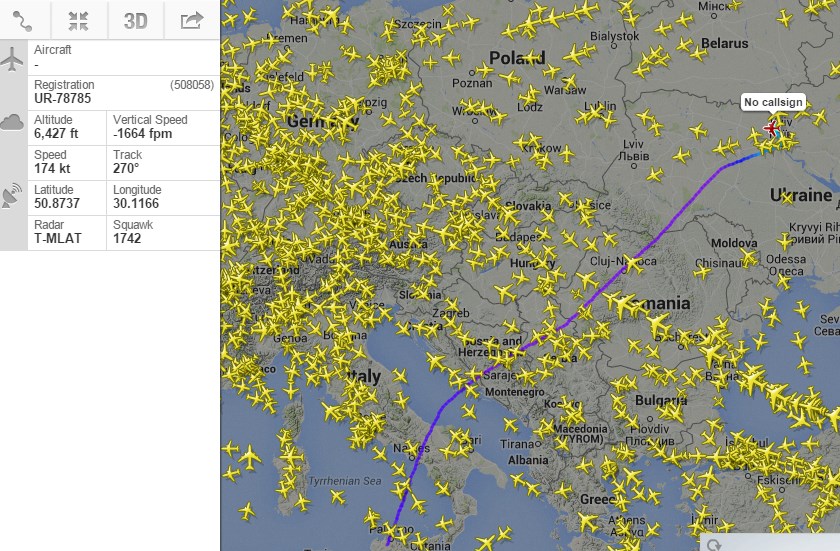840x551 pixels.
Task: Open the 3D cockpit view
Action: pos(135,21)
